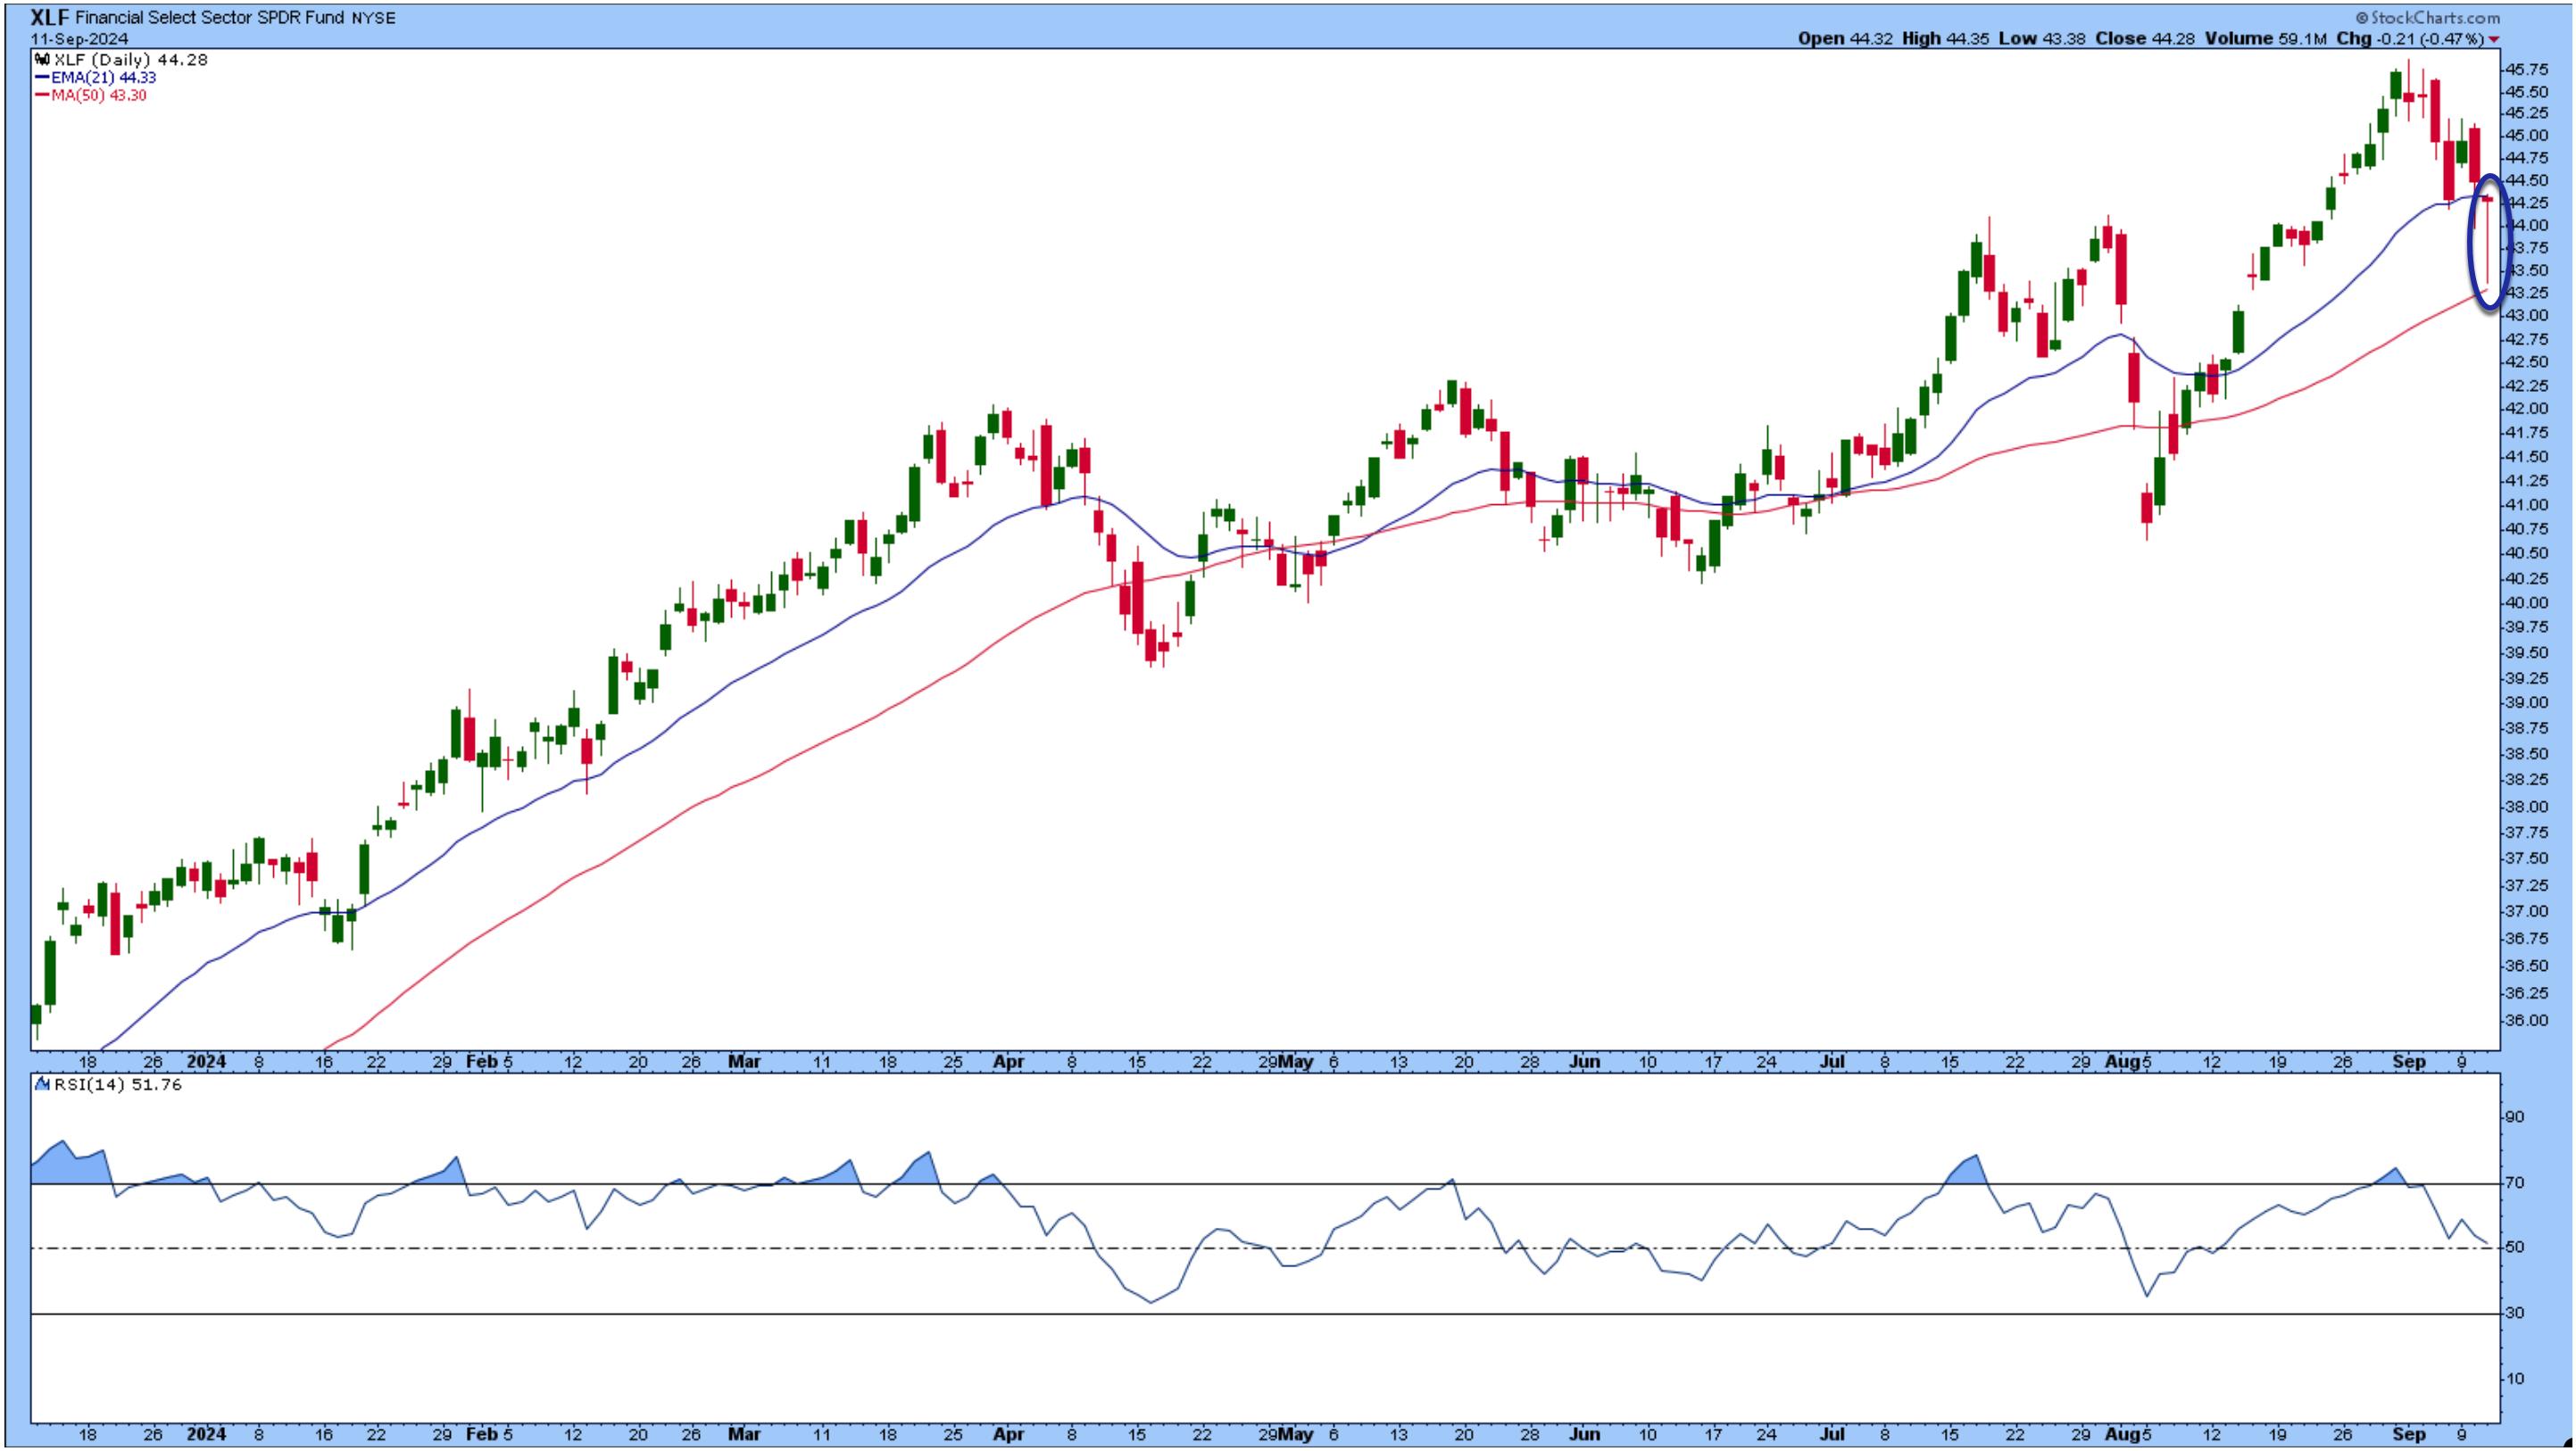
Task: Click the 'RSI(14) 51.76' indicator label
Action: pyautogui.click(x=118, y=1085)
